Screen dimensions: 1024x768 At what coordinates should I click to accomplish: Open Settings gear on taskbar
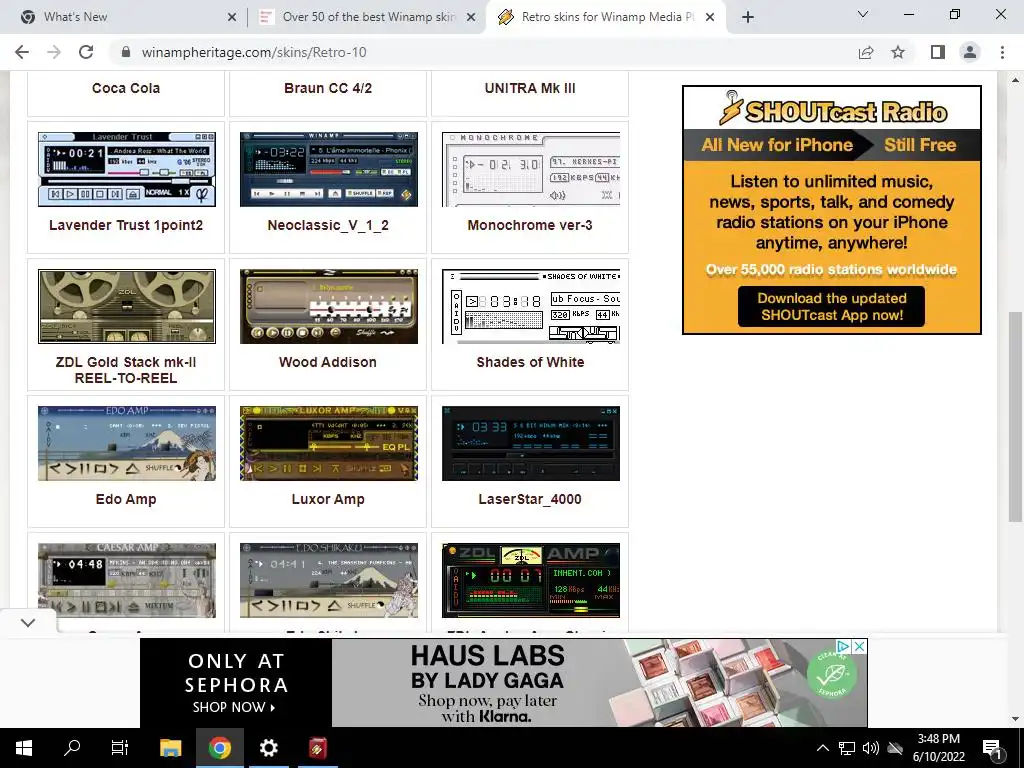point(268,748)
